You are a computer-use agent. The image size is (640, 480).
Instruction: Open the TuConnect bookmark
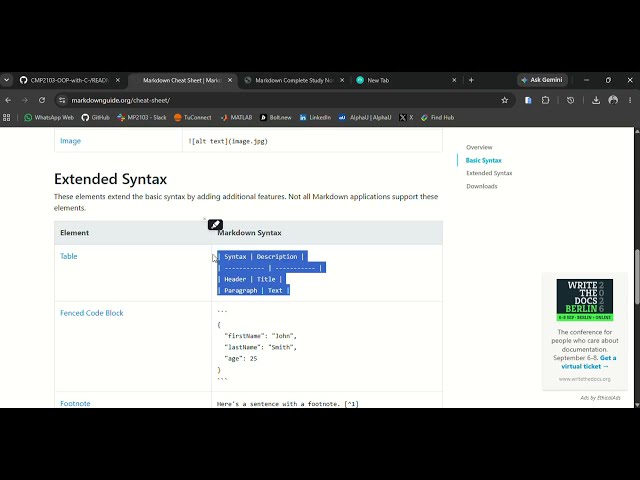[193, 118]
